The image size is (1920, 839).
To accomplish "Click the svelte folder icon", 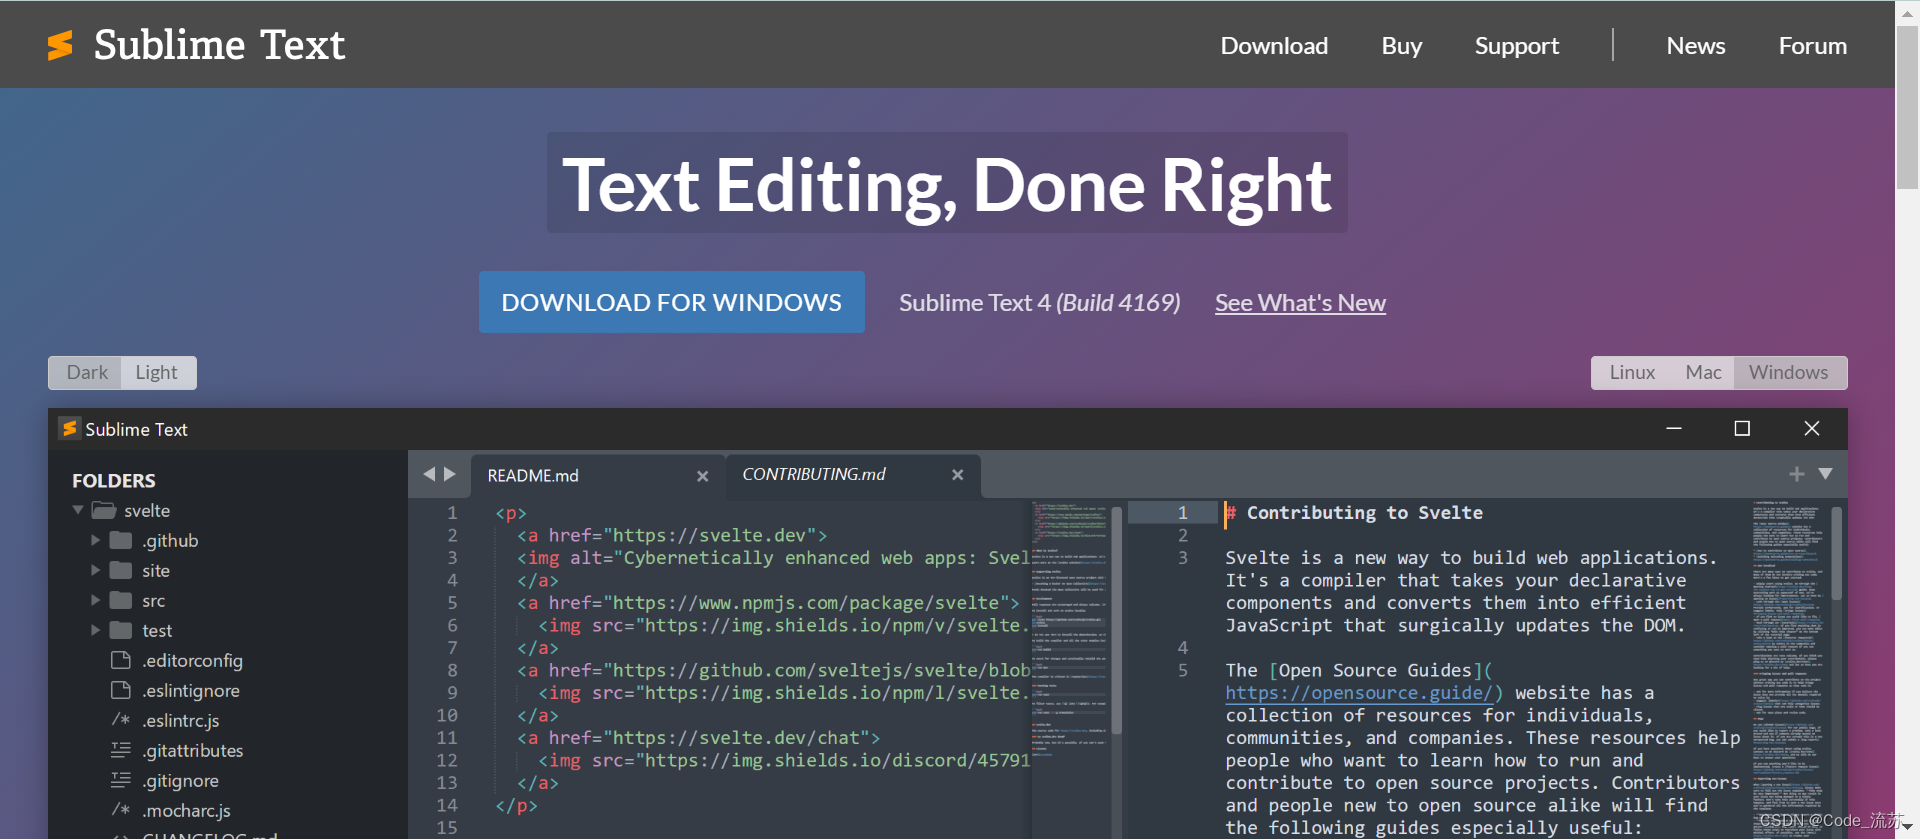I will click(x=104, y=510).
